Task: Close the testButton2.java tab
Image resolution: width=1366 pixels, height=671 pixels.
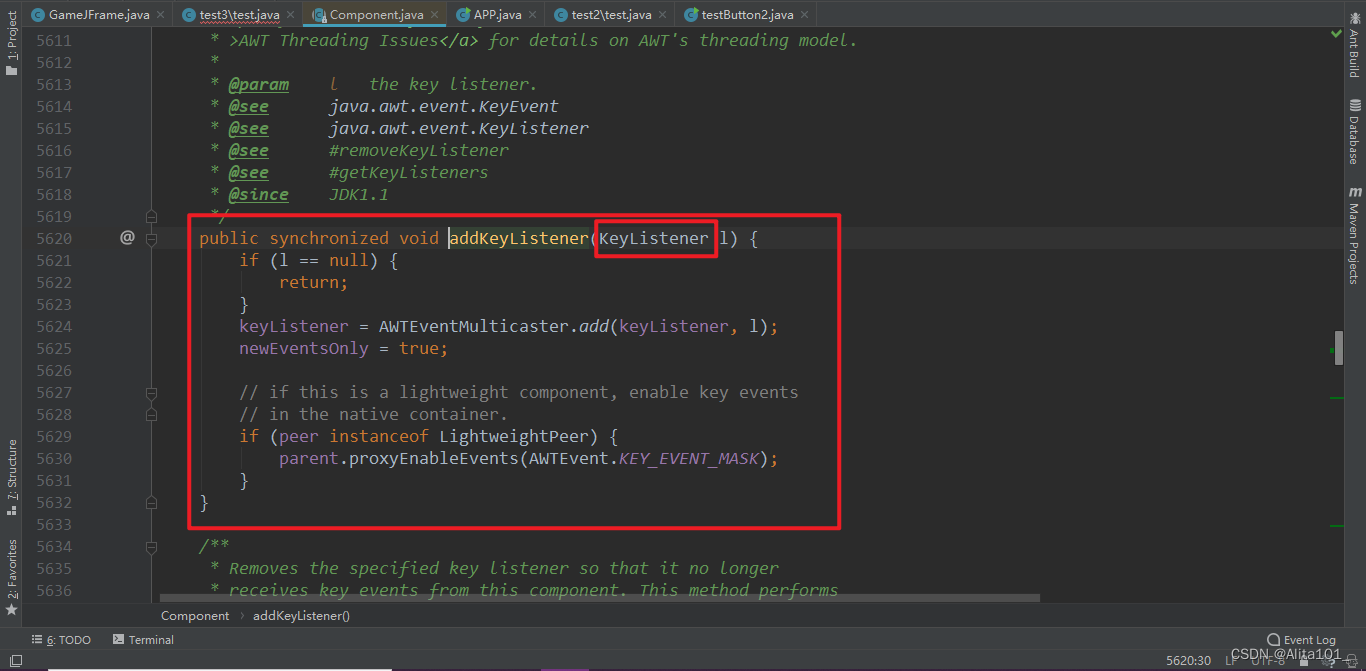Action: [x=806, y=15]
